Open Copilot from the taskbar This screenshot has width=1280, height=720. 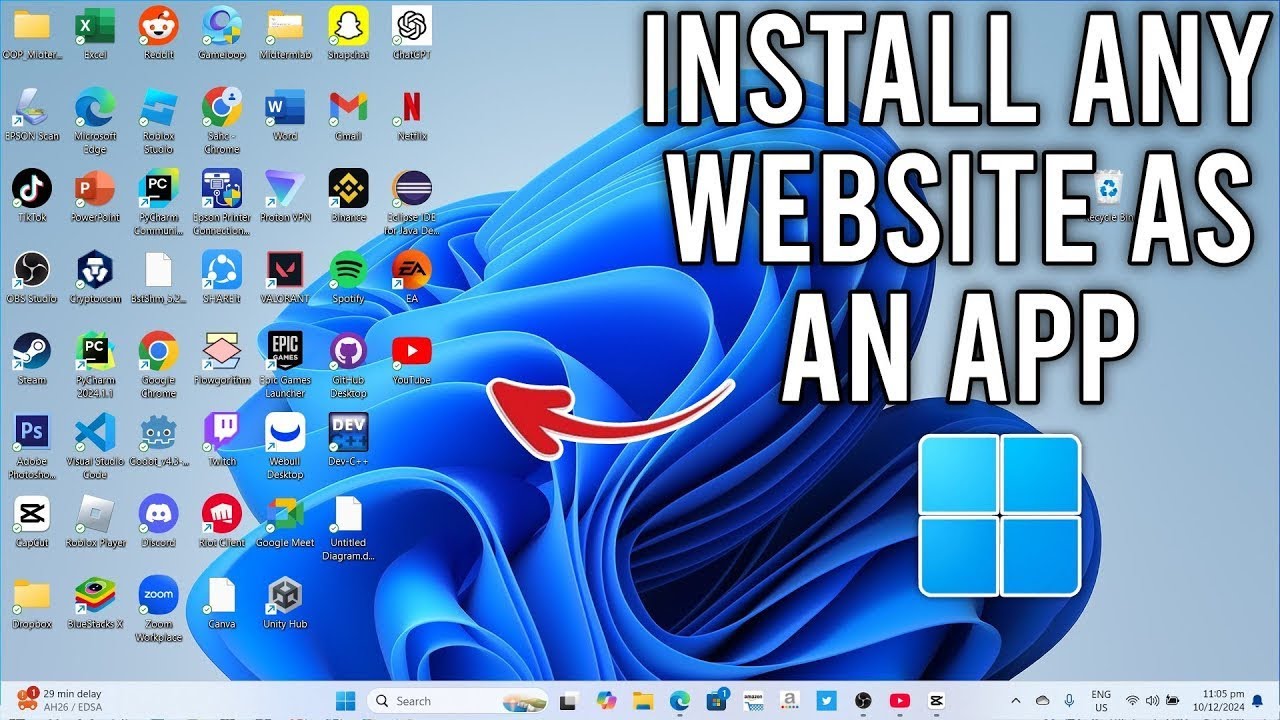pos(606,701)
